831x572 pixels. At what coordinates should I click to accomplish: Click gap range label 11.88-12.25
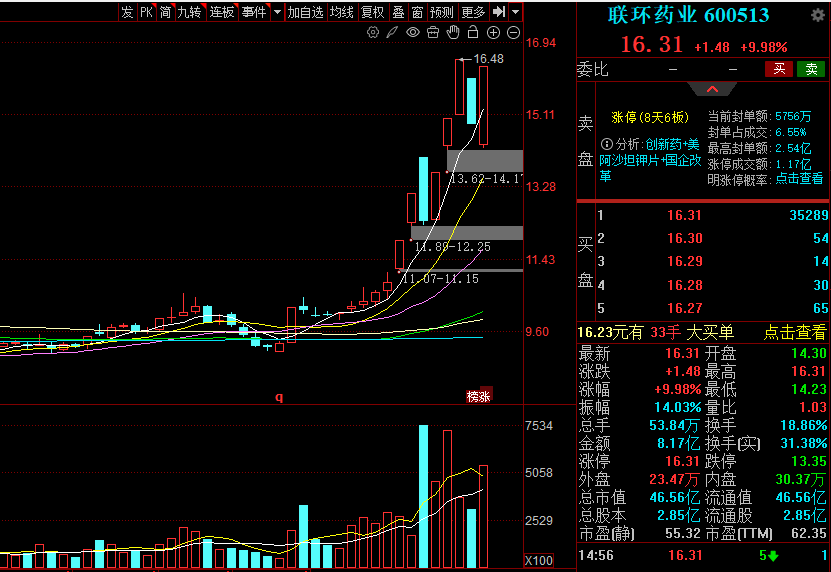(x=452, y=247)
